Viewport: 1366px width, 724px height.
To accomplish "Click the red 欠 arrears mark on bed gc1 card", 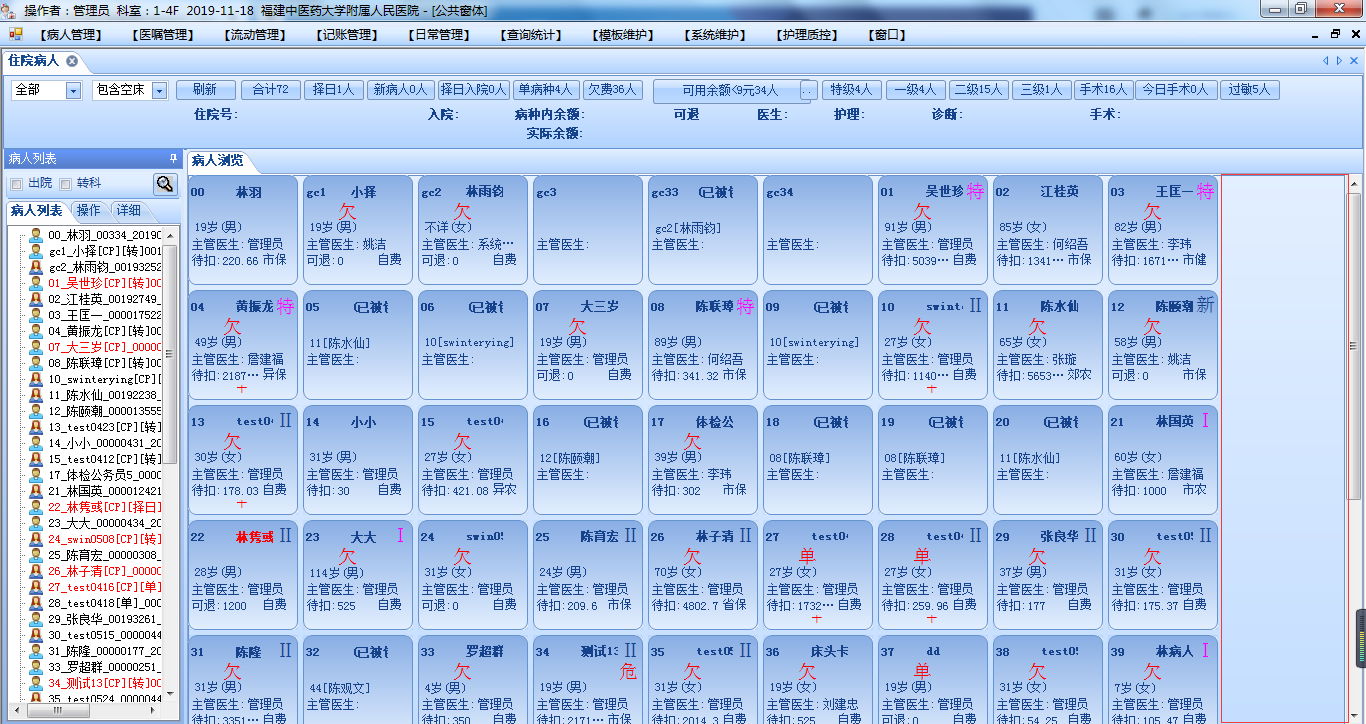I will point(348,211).
